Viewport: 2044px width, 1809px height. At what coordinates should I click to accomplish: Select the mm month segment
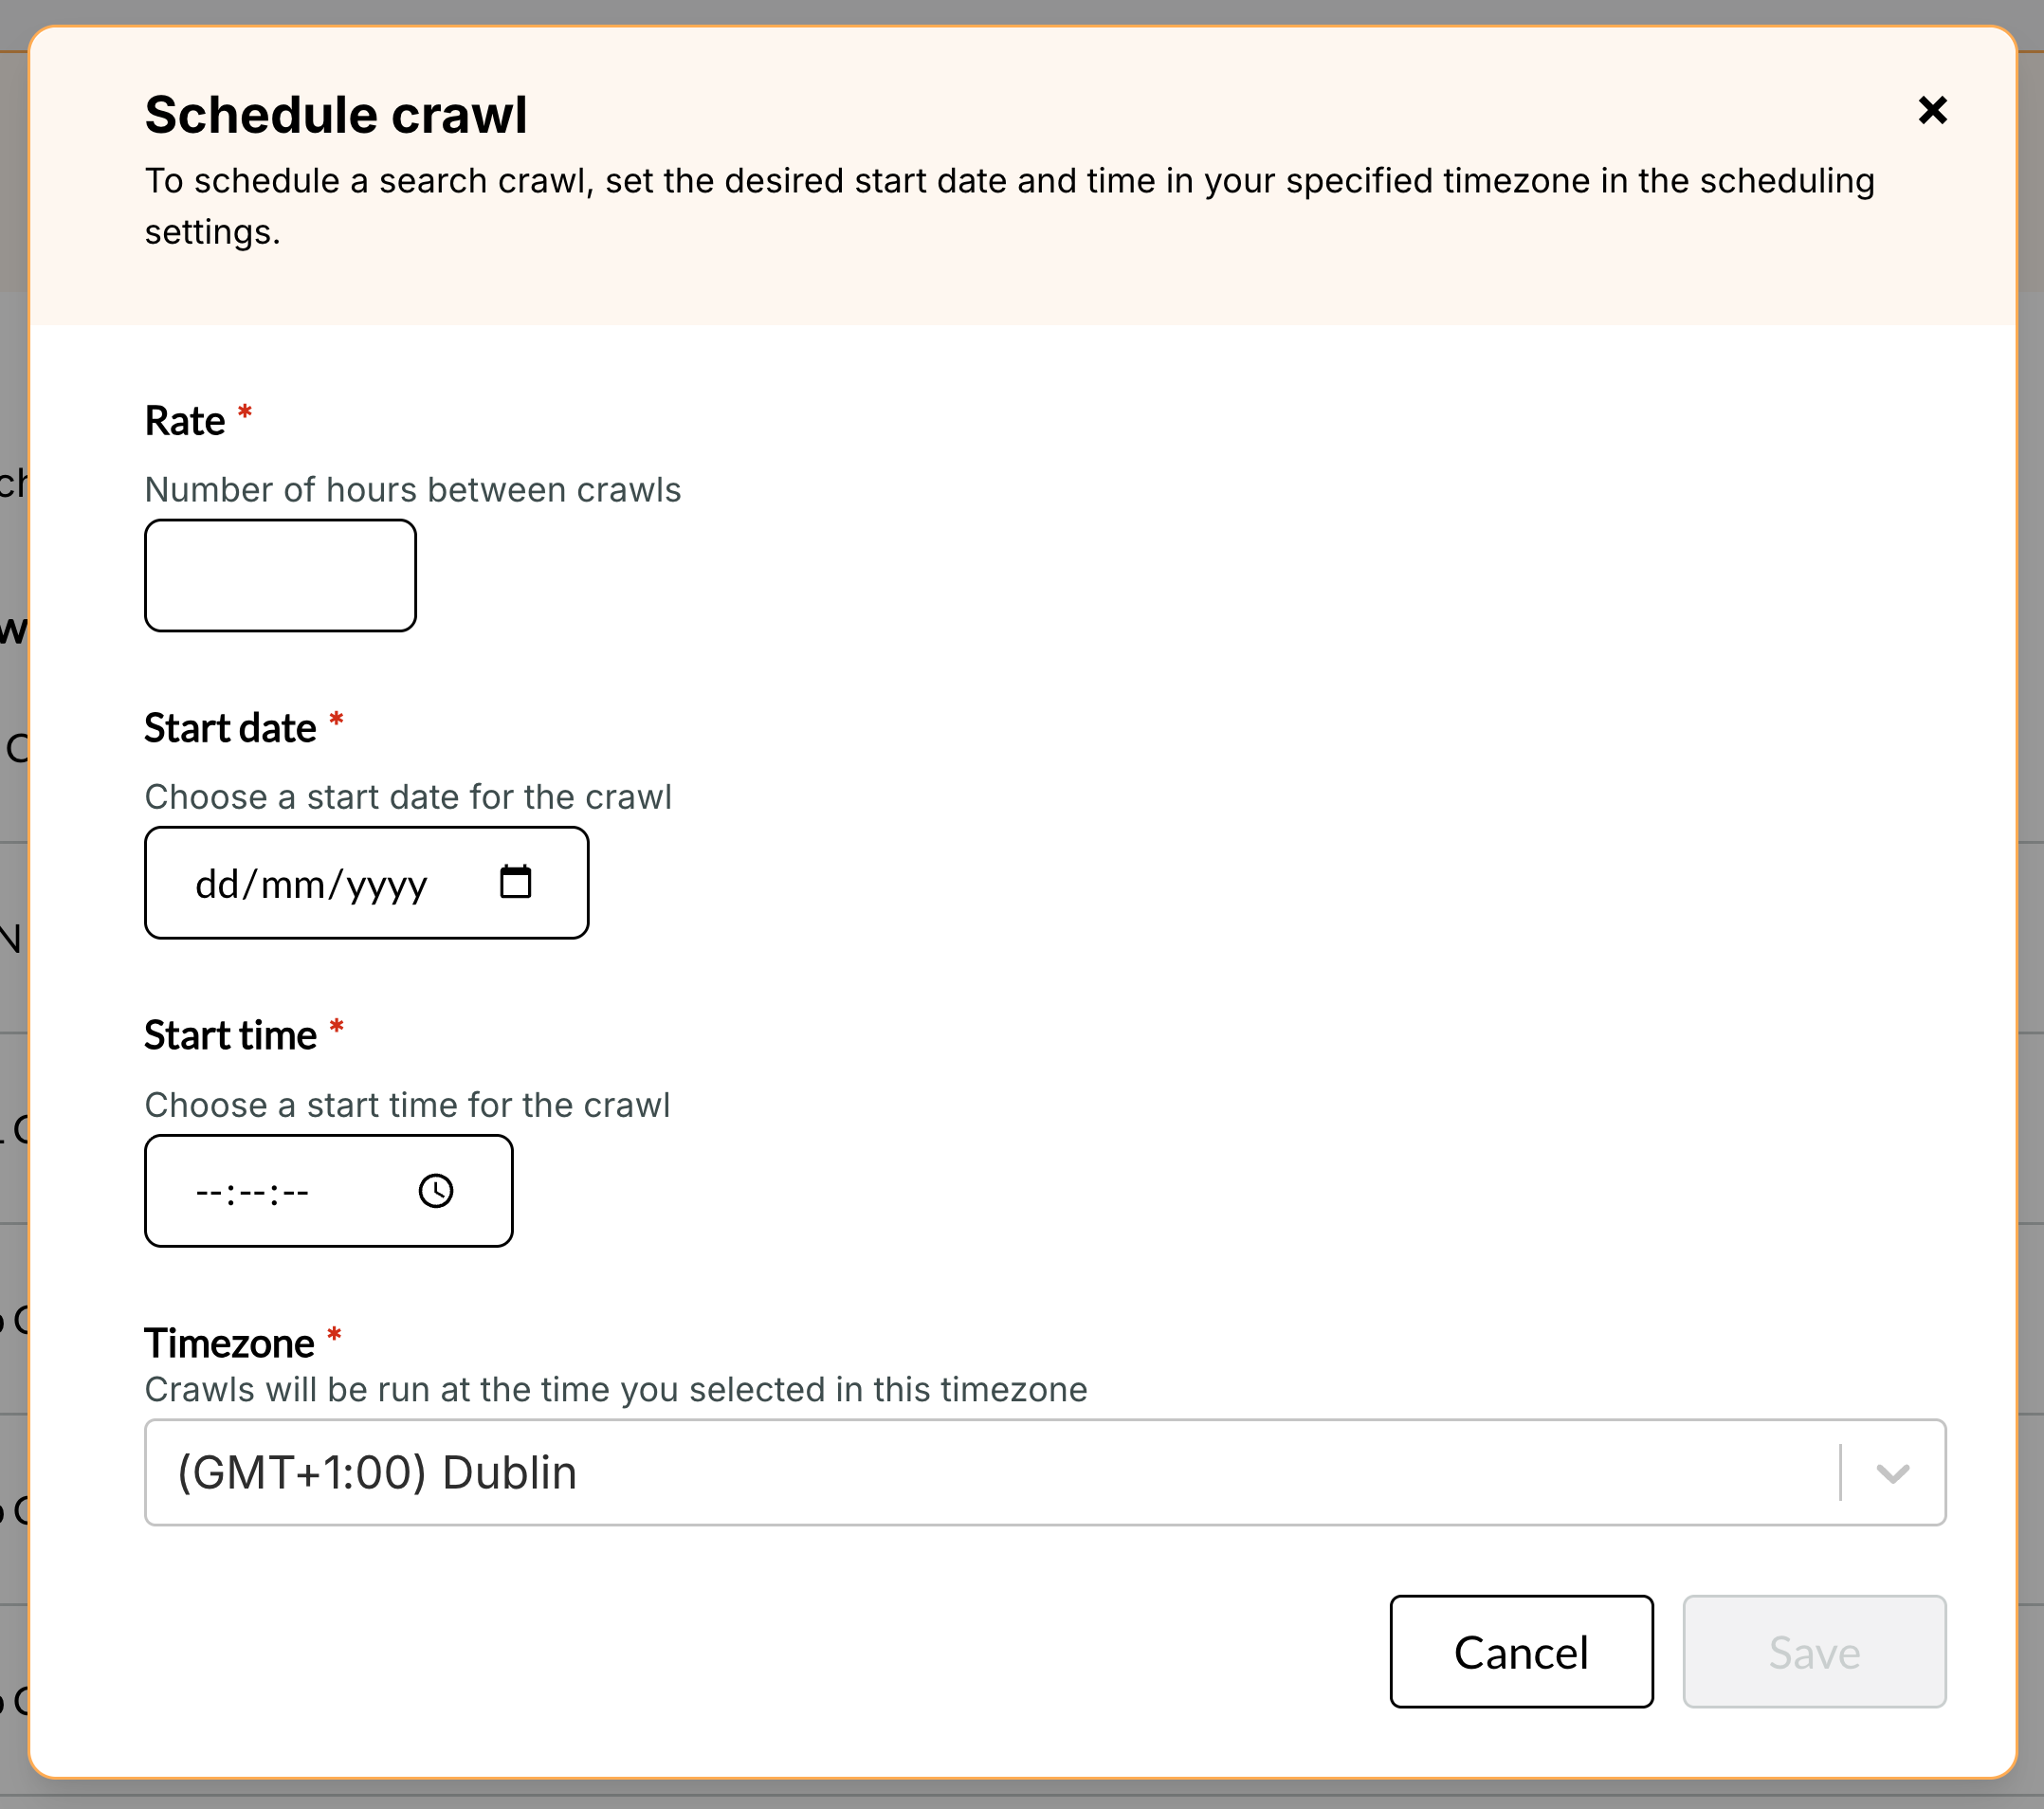click(292, 885)
